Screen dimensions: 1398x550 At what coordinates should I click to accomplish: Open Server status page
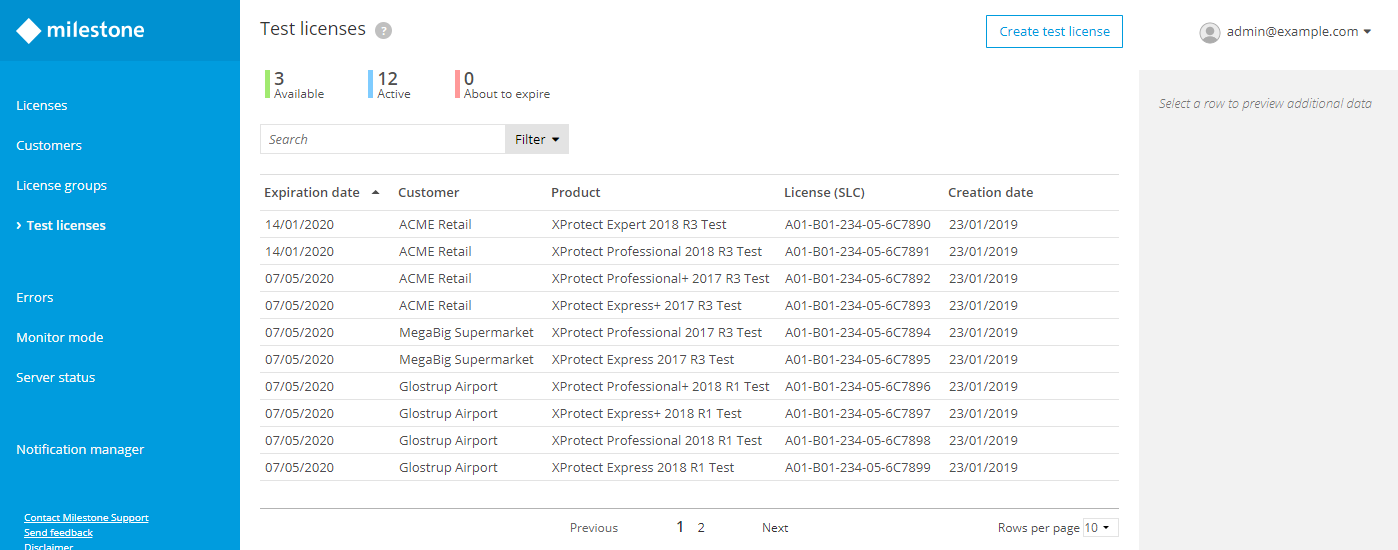[x=56, y=377]
